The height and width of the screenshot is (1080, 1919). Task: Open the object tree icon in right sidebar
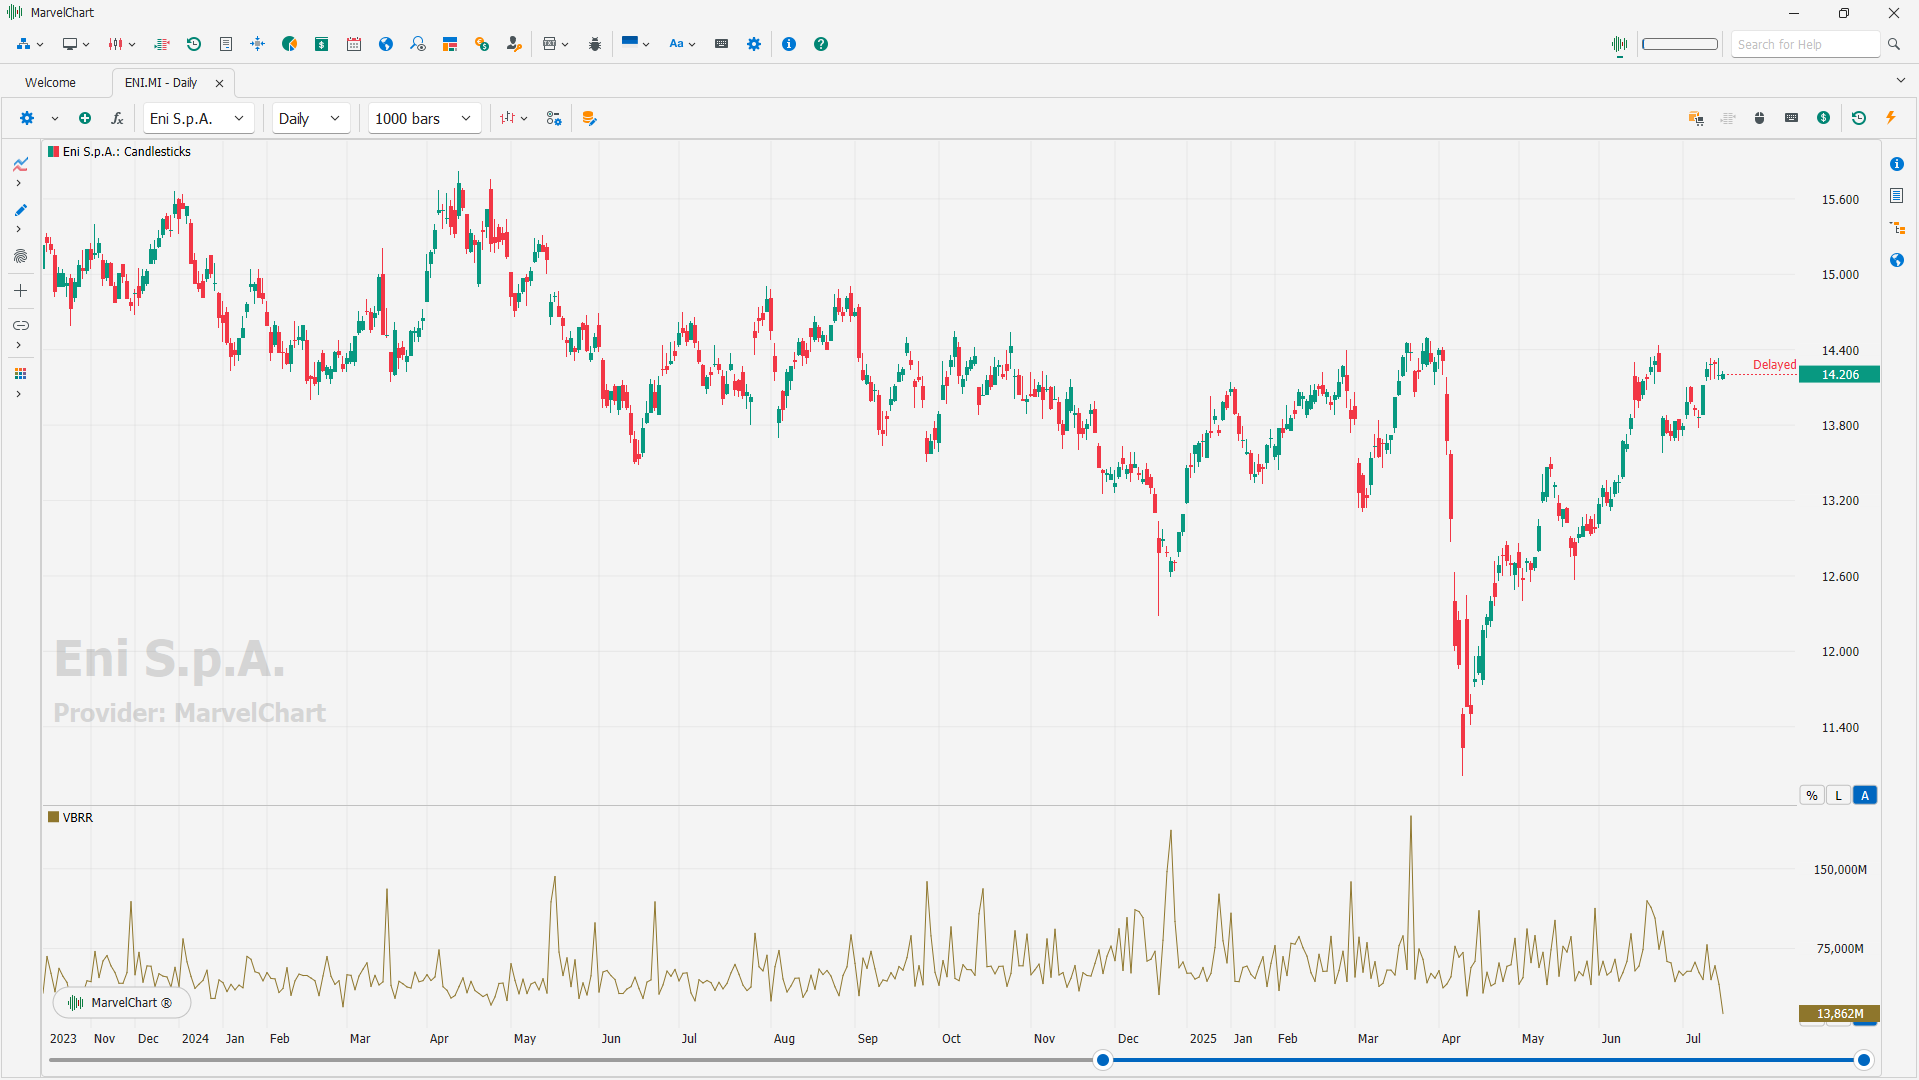point(1897,228)
